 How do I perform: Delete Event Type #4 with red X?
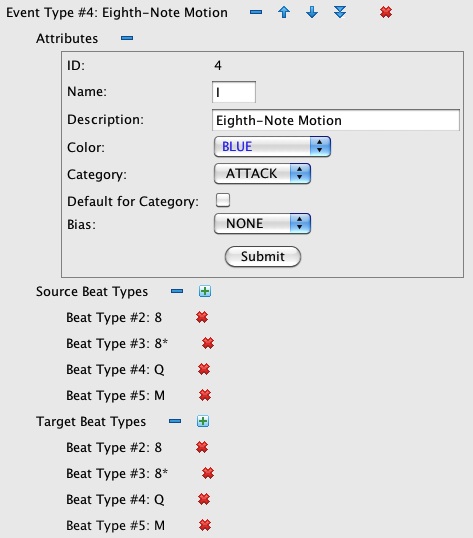pos(386,12)
